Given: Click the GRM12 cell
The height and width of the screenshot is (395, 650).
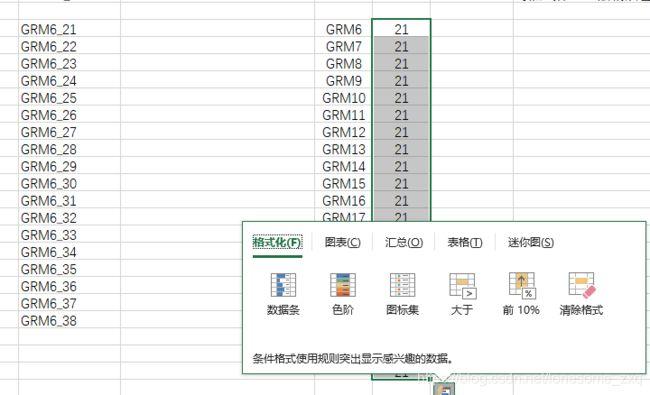Looking at the screenshot, I should [x=343, y=132].
